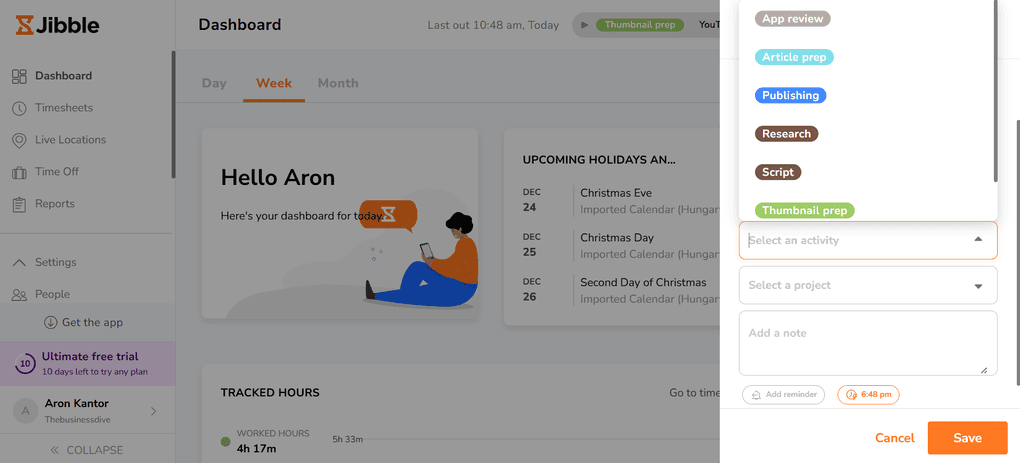Open Settings in the sidebar

click(55, 263)
